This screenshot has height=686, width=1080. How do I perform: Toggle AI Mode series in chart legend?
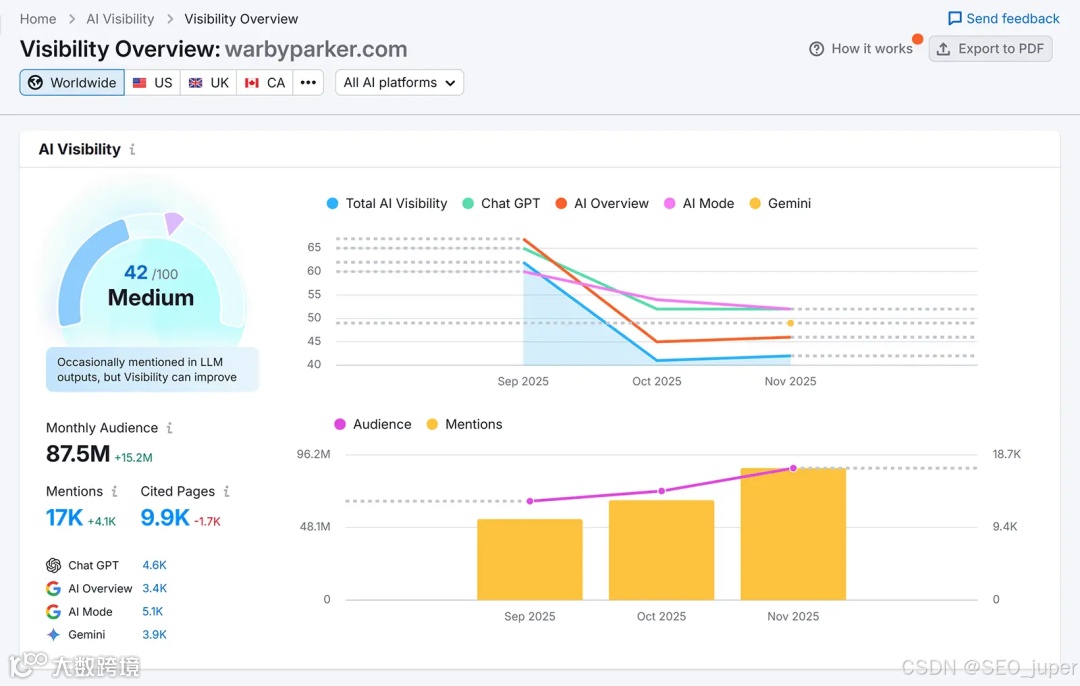pyautogui.click(x=699, y=203)
